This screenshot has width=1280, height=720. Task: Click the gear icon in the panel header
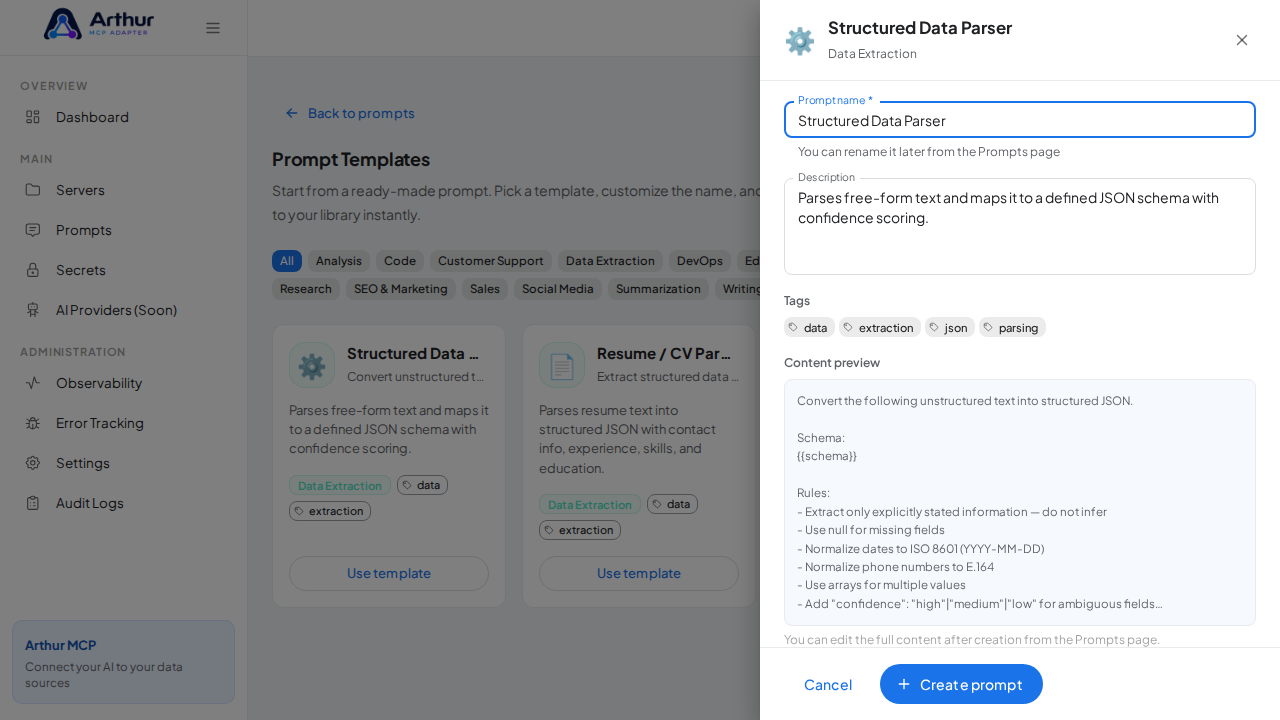[800, 41]
